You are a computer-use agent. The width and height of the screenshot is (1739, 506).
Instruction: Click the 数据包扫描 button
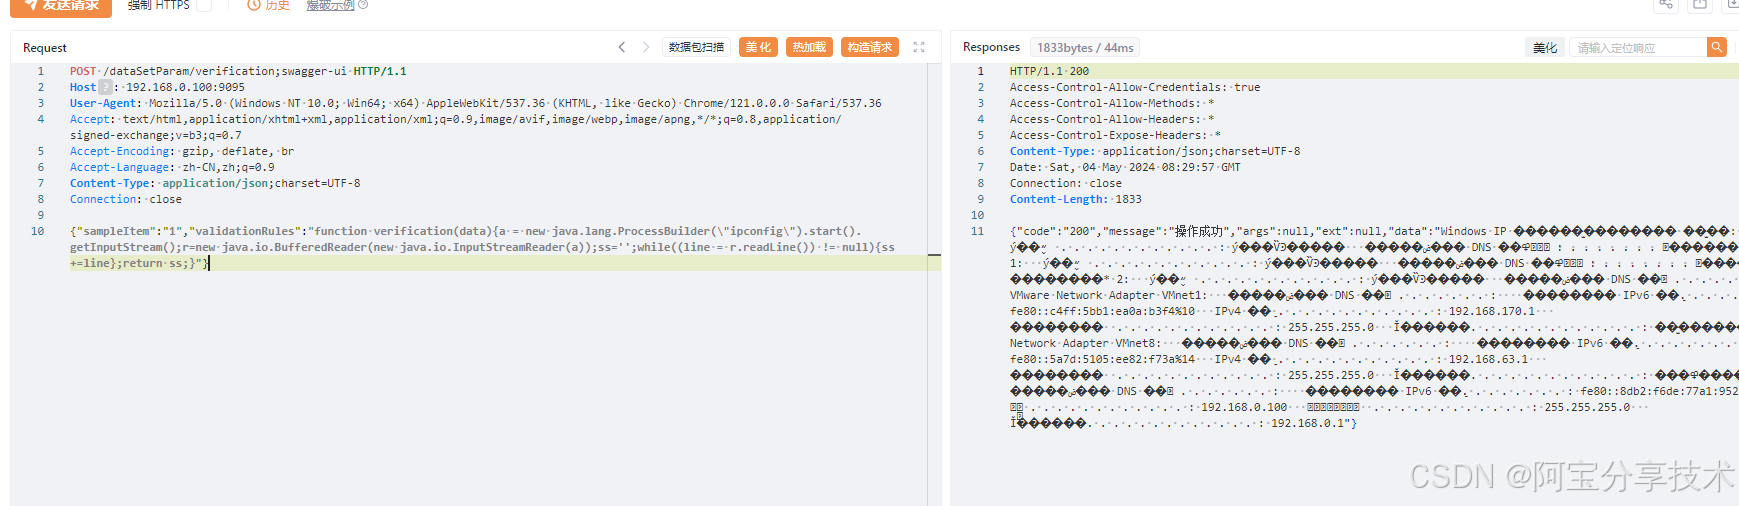pos(696,47)
